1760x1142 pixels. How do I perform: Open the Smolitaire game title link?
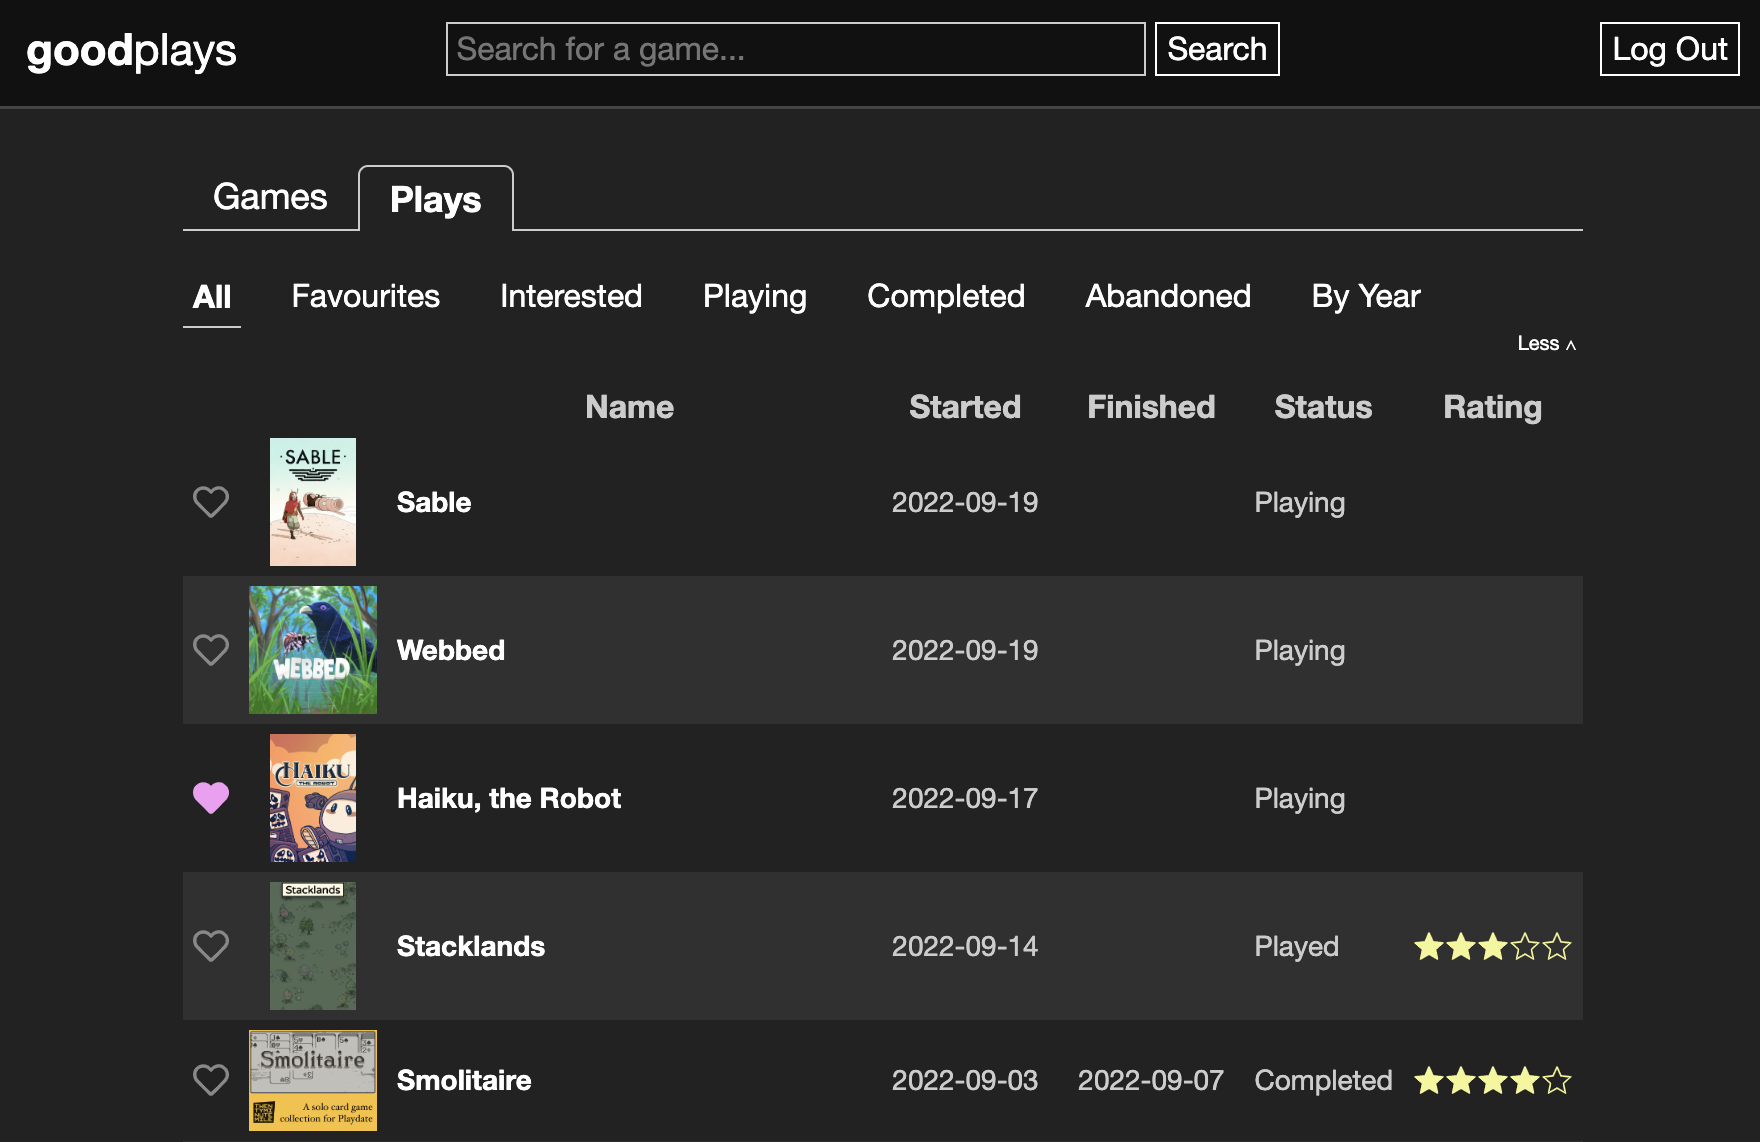(x=464, y=1080)
